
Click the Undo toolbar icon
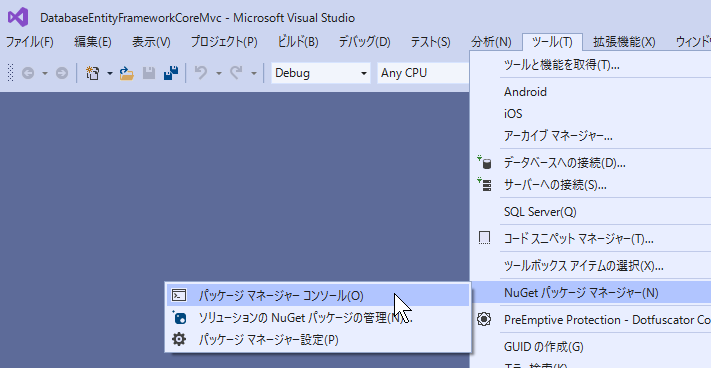(x=201, y=73)
